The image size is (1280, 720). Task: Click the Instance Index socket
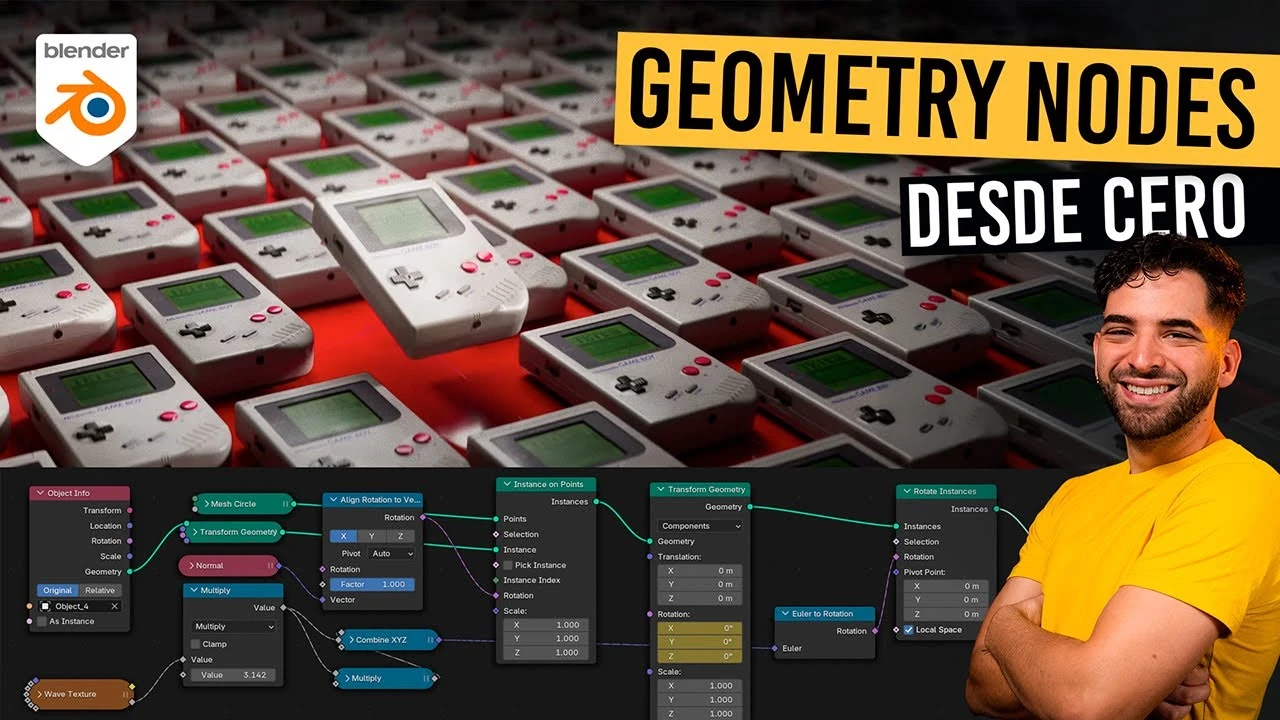click(x=497, y=580)
